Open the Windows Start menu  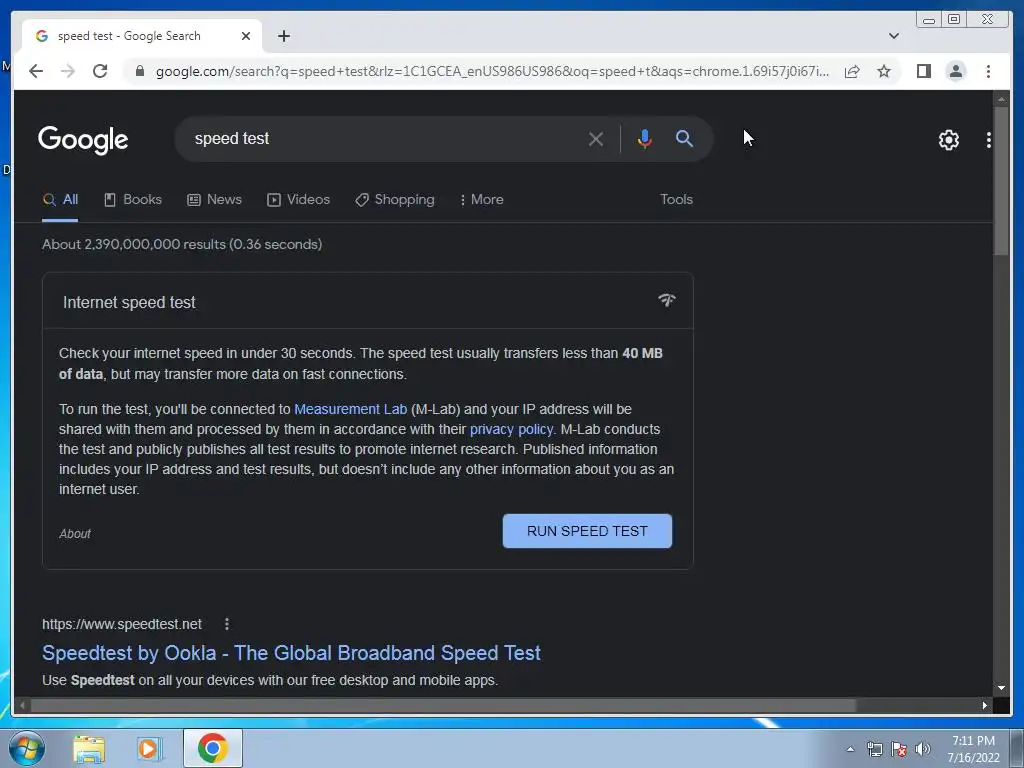click(x=27, y=748)
